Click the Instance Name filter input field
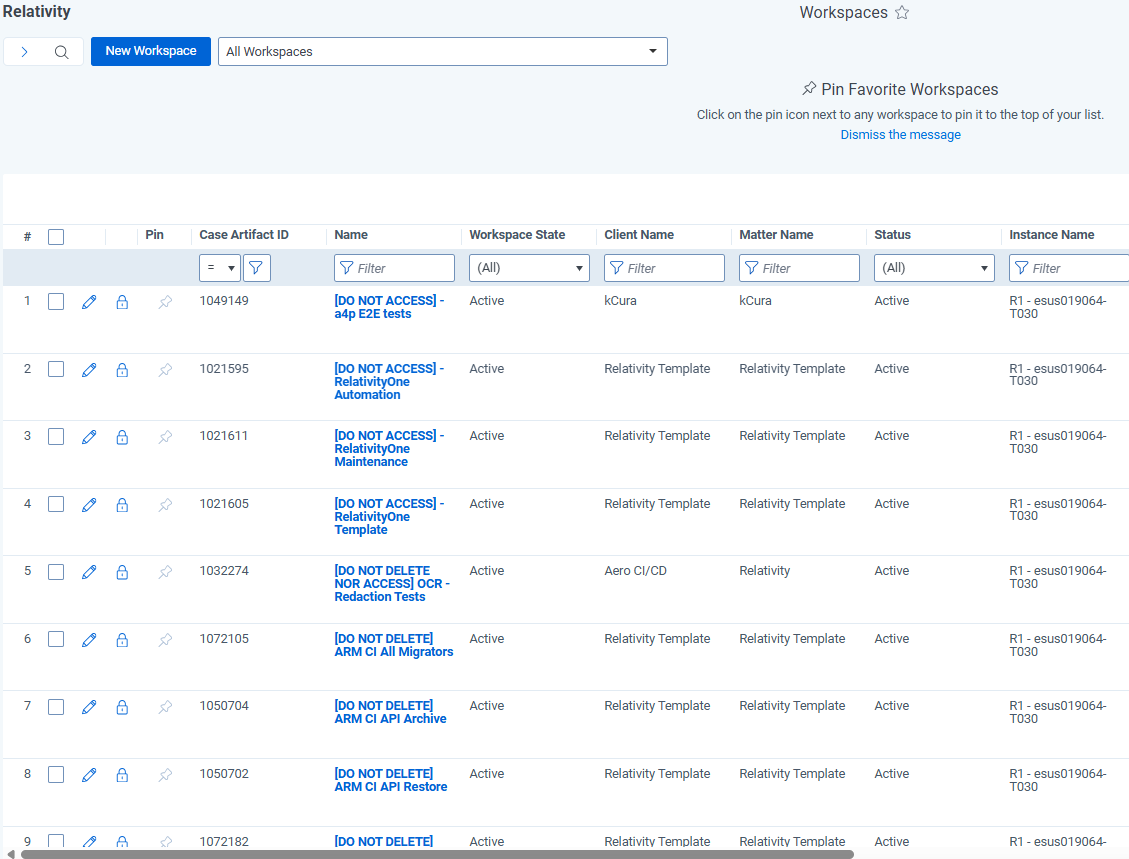1129x859 pixels. 1069,268
